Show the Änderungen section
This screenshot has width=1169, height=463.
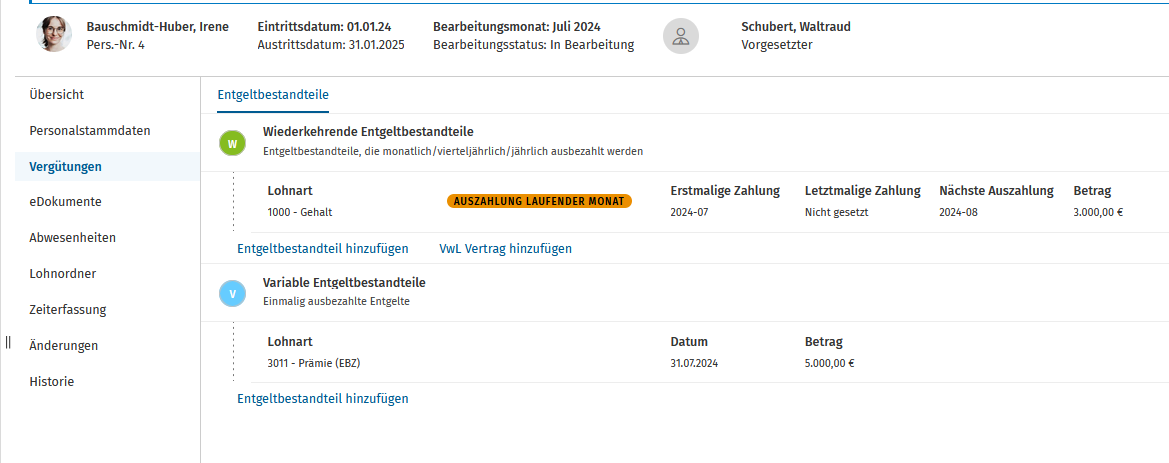tap(63, 345)
